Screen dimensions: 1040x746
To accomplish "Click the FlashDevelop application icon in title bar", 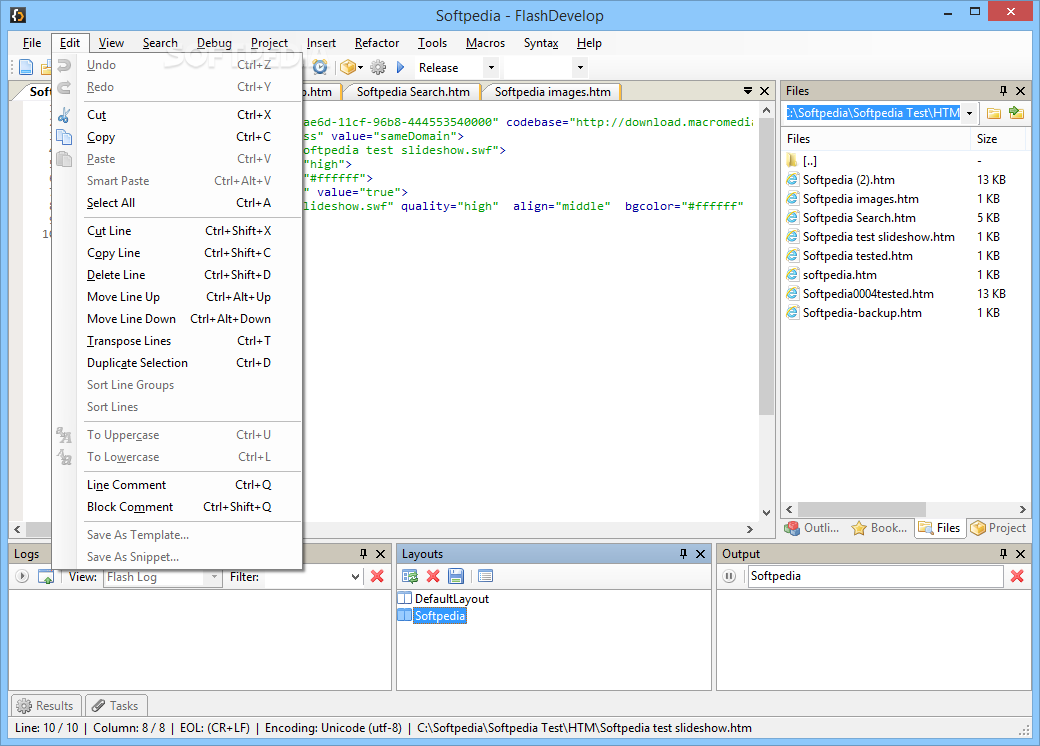I will tap(18, 15).
